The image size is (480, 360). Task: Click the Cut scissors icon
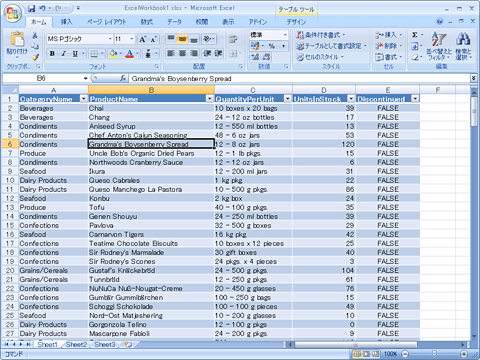tap(35, 35)
